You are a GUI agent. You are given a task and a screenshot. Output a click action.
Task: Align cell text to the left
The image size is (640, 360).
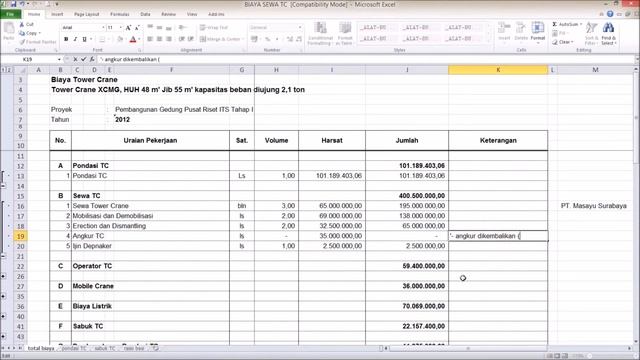150,39
